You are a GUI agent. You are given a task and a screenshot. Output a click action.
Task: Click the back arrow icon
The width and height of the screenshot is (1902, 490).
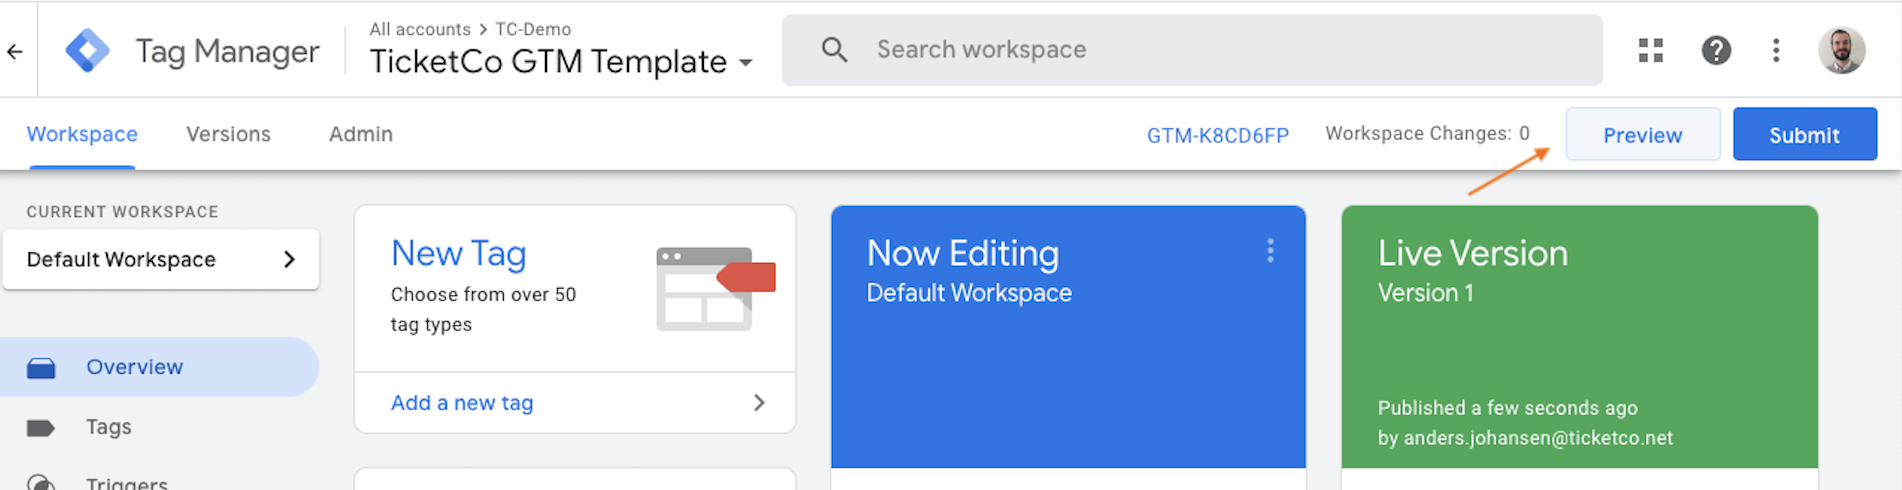pos(15,51)
